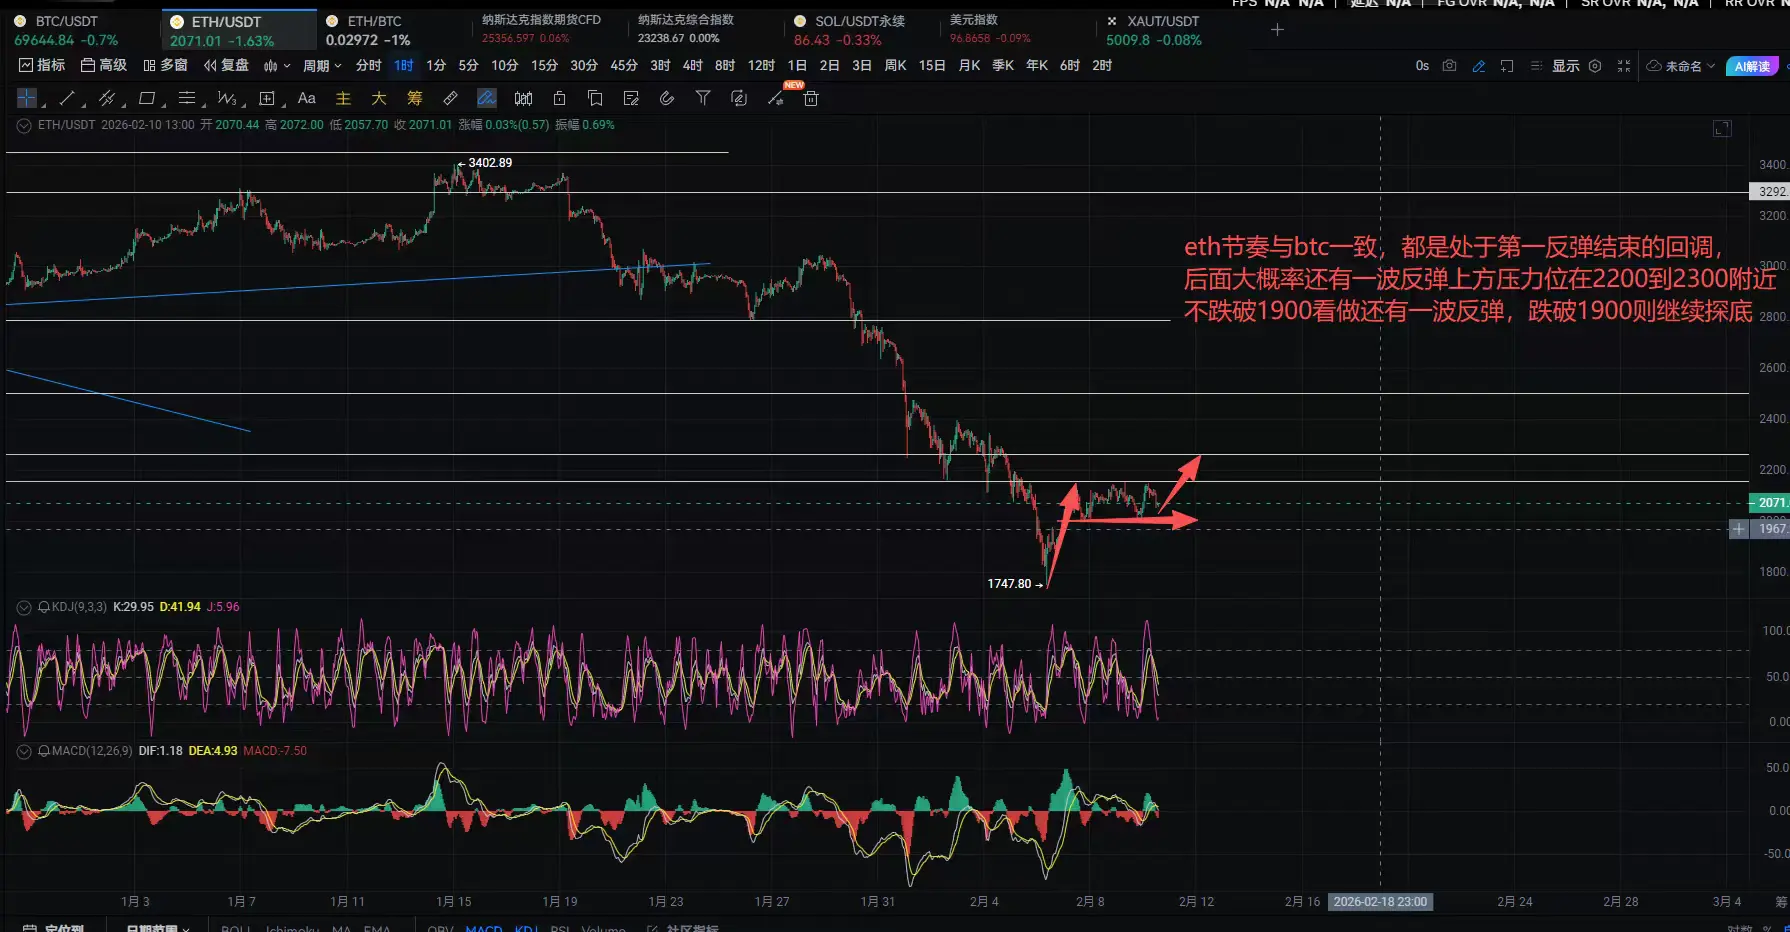Viewport: 1790px width, 932px height.
Task: Select the 月K timeframe
Action: [969, 65]
